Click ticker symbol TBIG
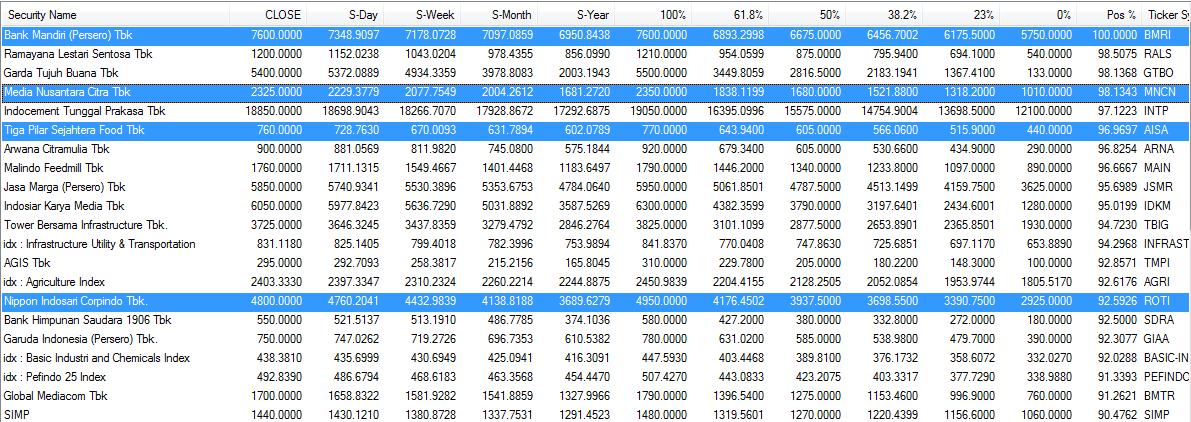The height and width of the screenshot is (422, 1191). (x=1156, y=225)
